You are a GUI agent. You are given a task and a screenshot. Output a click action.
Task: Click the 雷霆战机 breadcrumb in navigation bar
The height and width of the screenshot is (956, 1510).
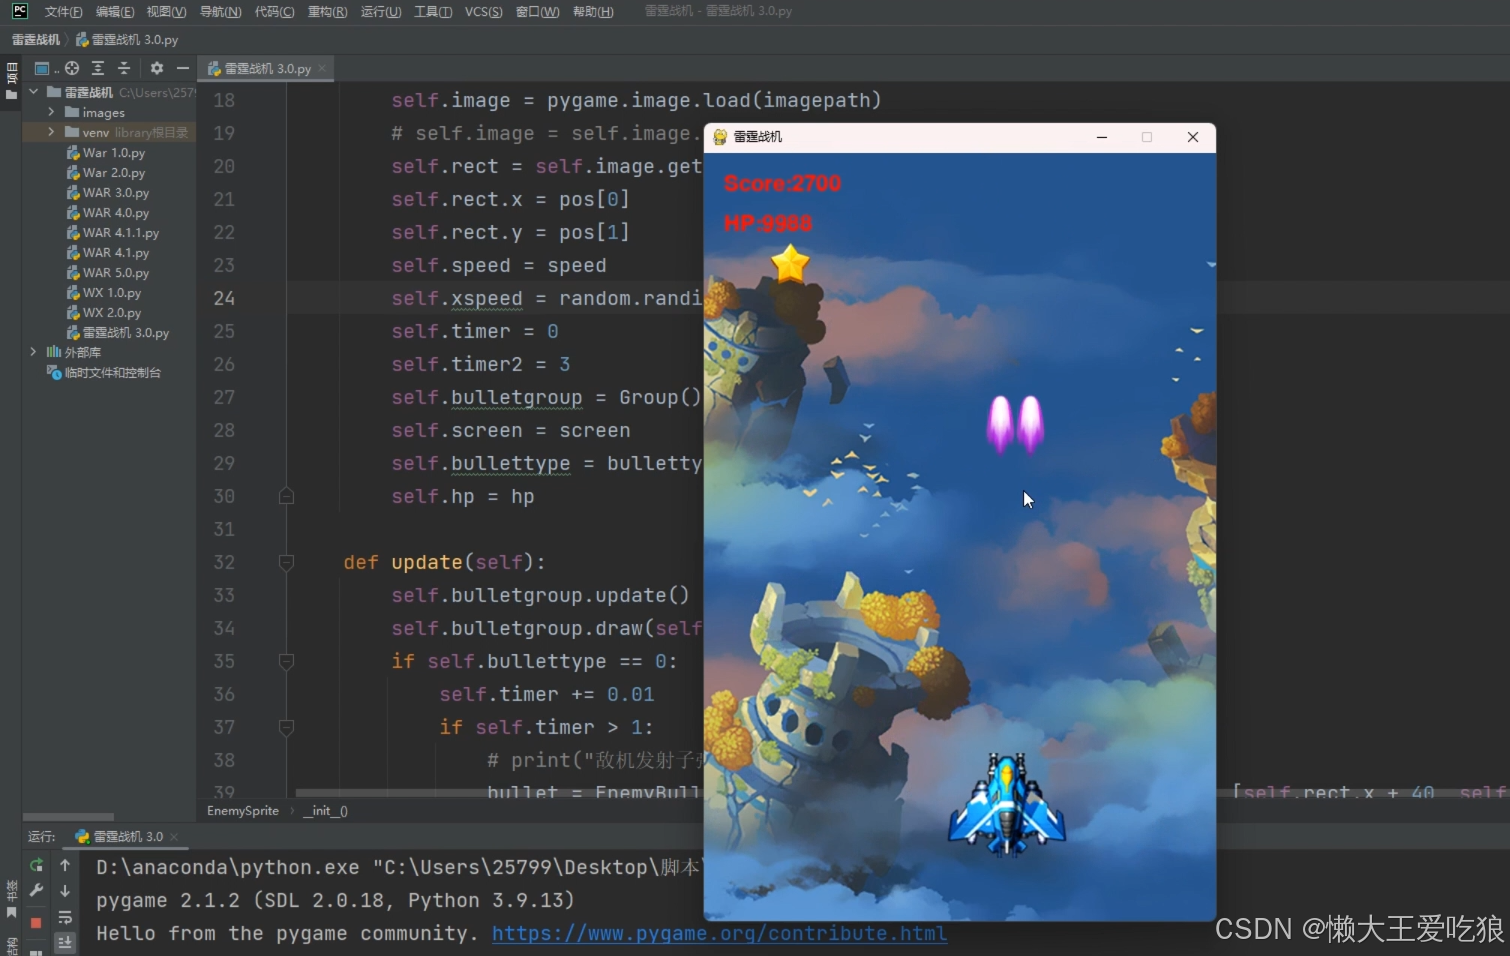point(36,40)
